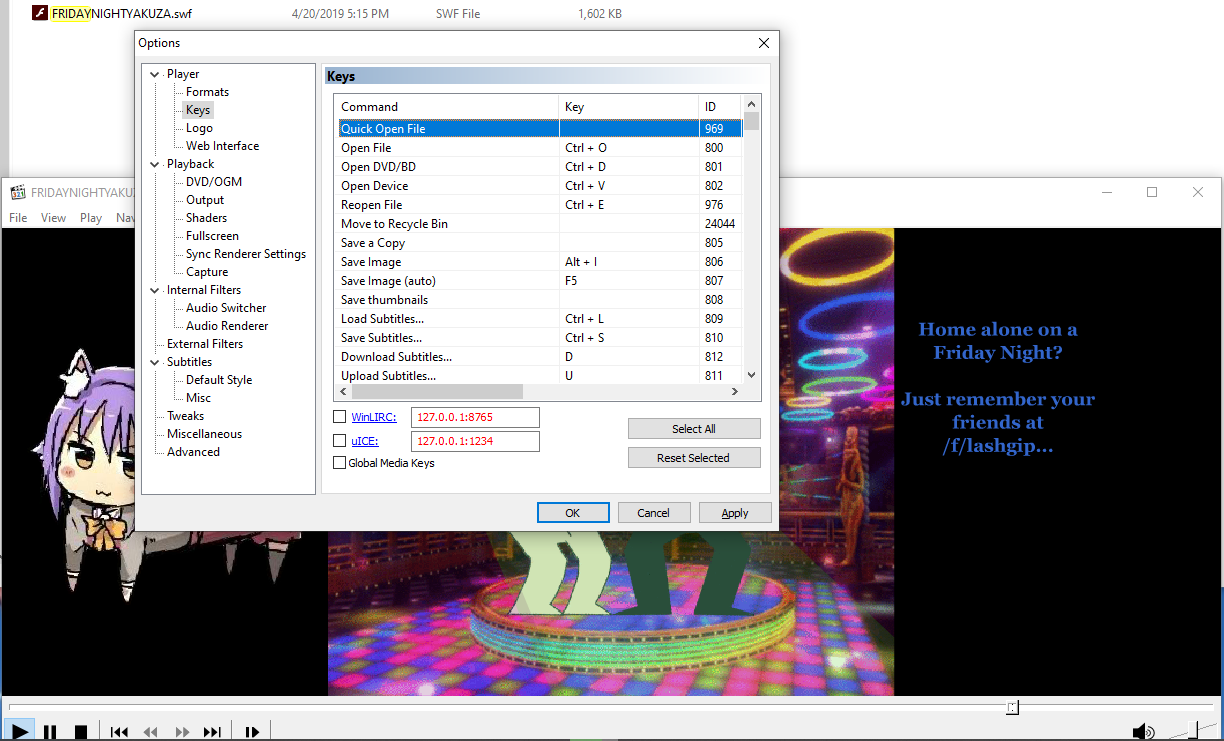Image resolution: width=1224 pixels, height=741 pixels.
Task: Select the Open File command row
Action: tap(539, 148)
